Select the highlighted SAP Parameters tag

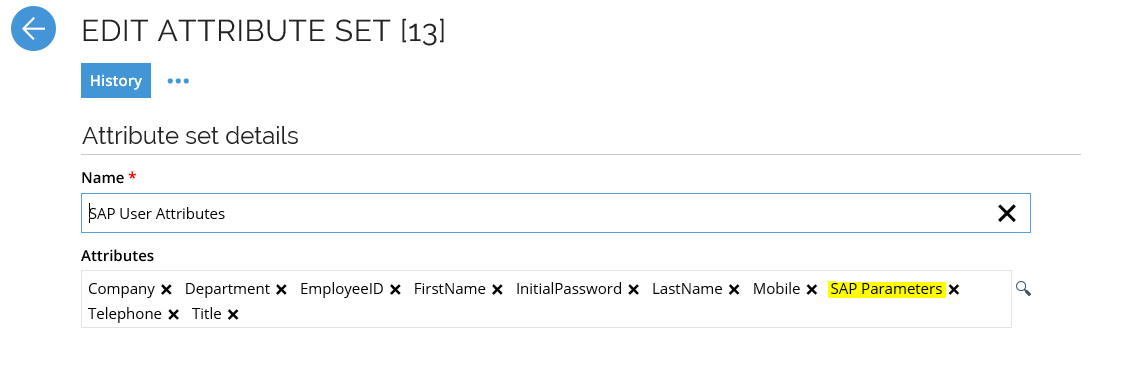pyautogui.click(x=886, y=288)
